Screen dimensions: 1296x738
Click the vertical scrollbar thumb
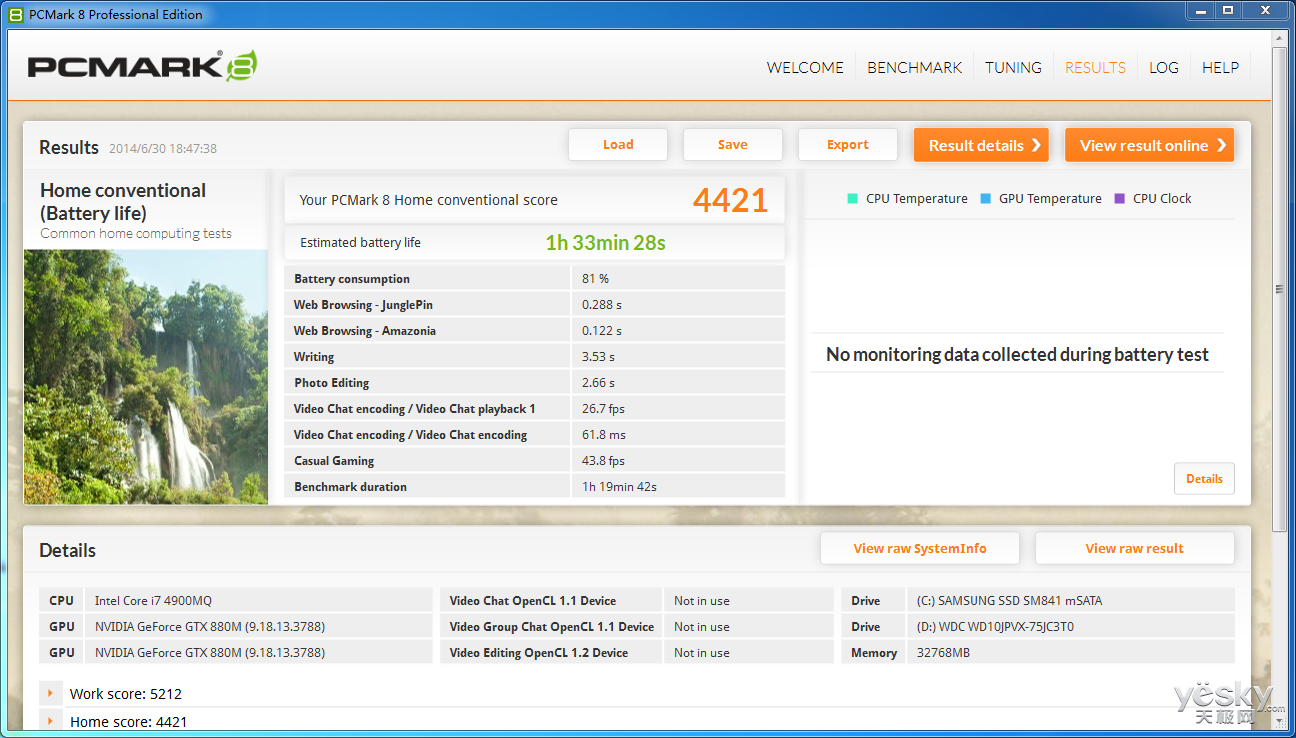pyautogui.click(x=1279, y=289)
